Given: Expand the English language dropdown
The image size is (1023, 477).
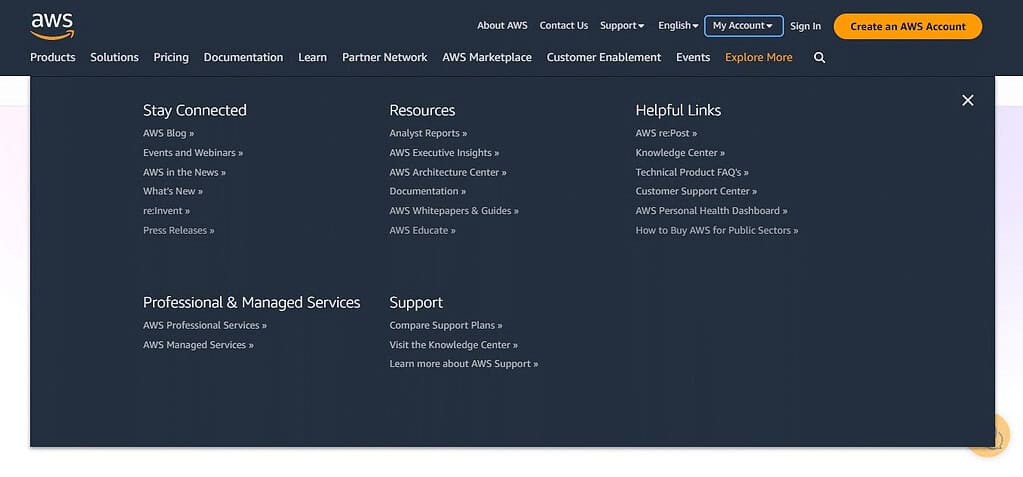Looking at the screenshot, I should (678, 25).
